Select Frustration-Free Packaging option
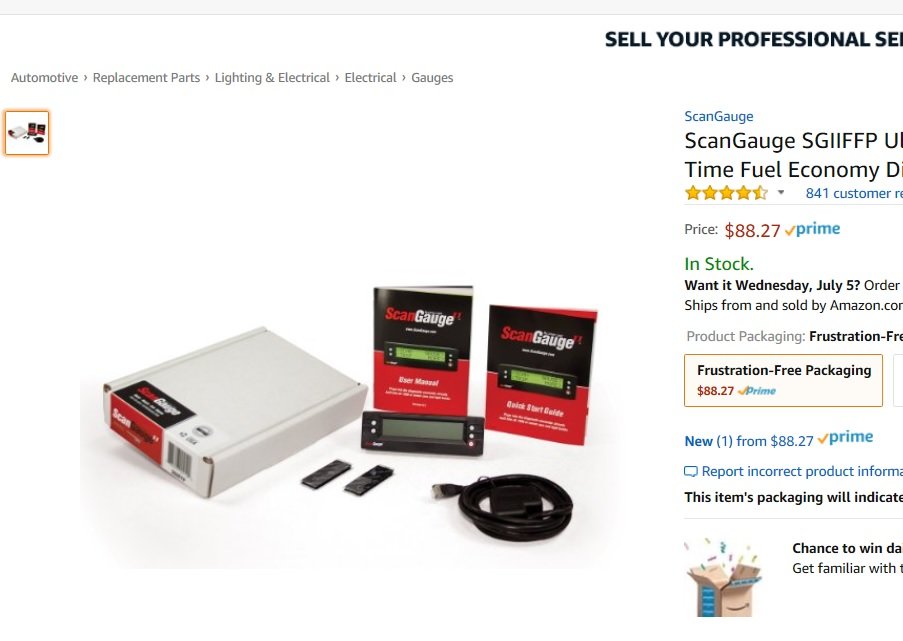The height and width of the screenshot is (641, 903). [783, 381]
